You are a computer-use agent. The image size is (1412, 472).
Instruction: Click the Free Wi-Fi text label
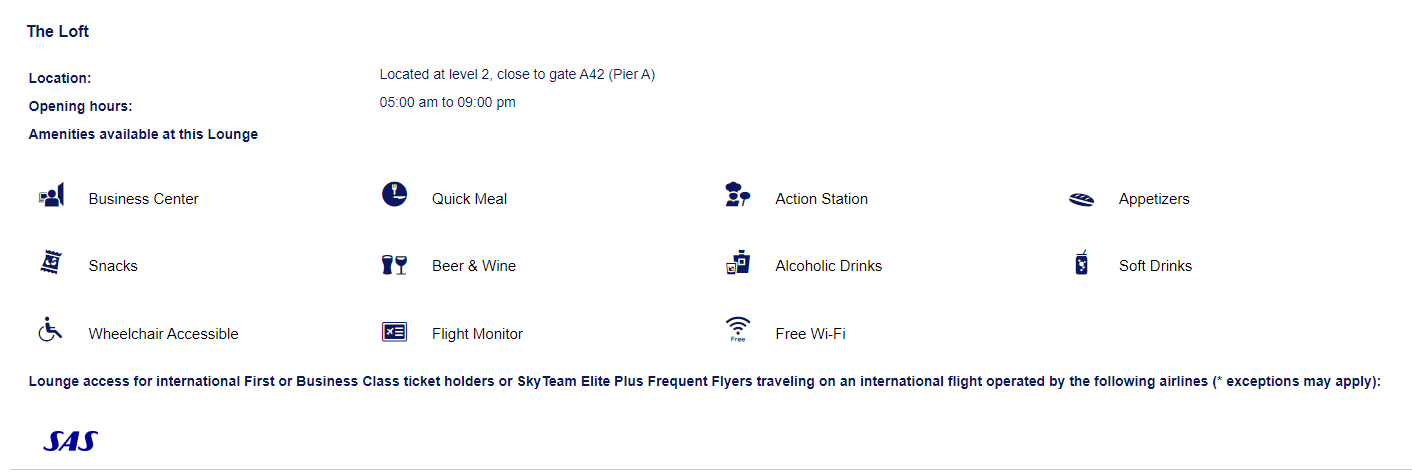[x=810, y=334]
